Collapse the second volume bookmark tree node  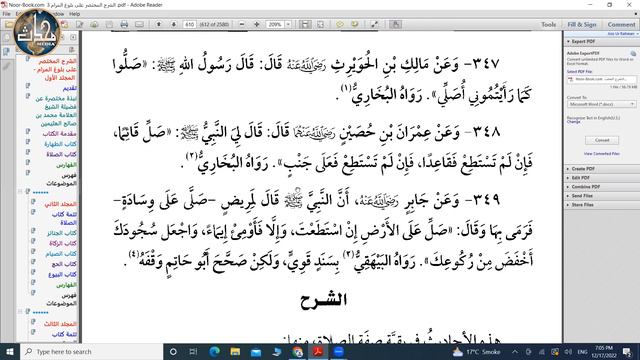pos(20,191)
